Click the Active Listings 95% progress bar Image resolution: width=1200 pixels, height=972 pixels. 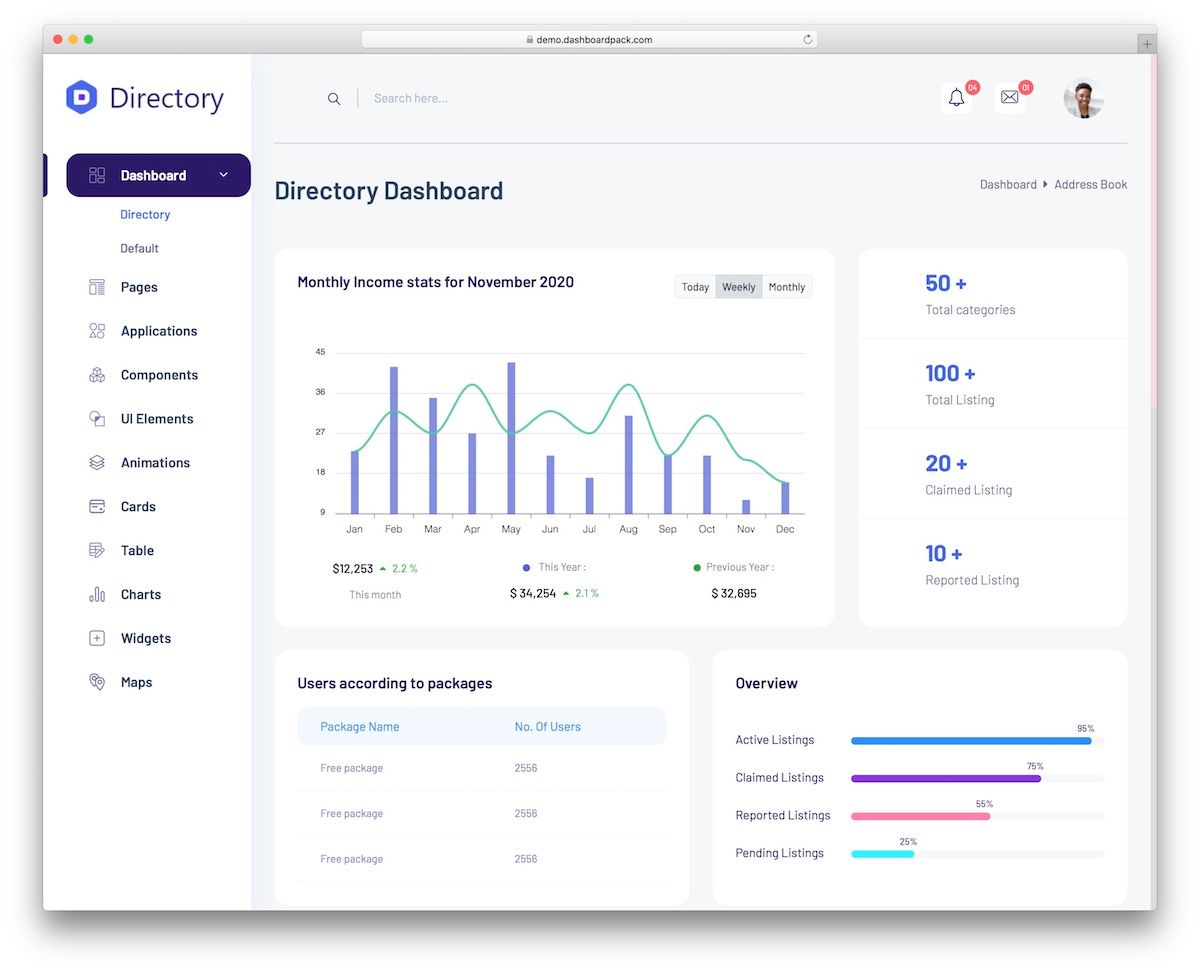tap(971, 741)
